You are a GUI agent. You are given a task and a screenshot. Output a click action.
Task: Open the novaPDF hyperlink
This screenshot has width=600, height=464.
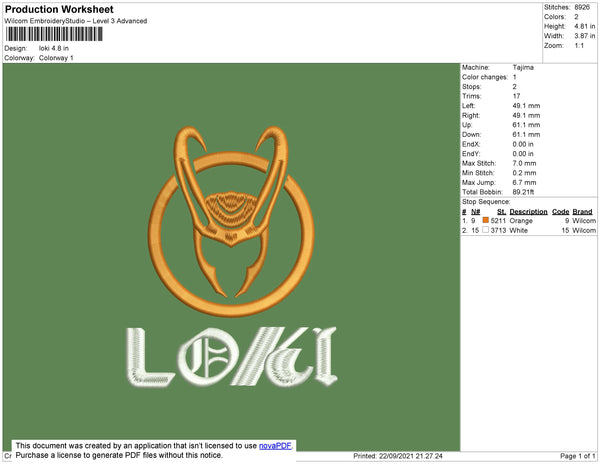pyautogui.click(x=275, y=446)
